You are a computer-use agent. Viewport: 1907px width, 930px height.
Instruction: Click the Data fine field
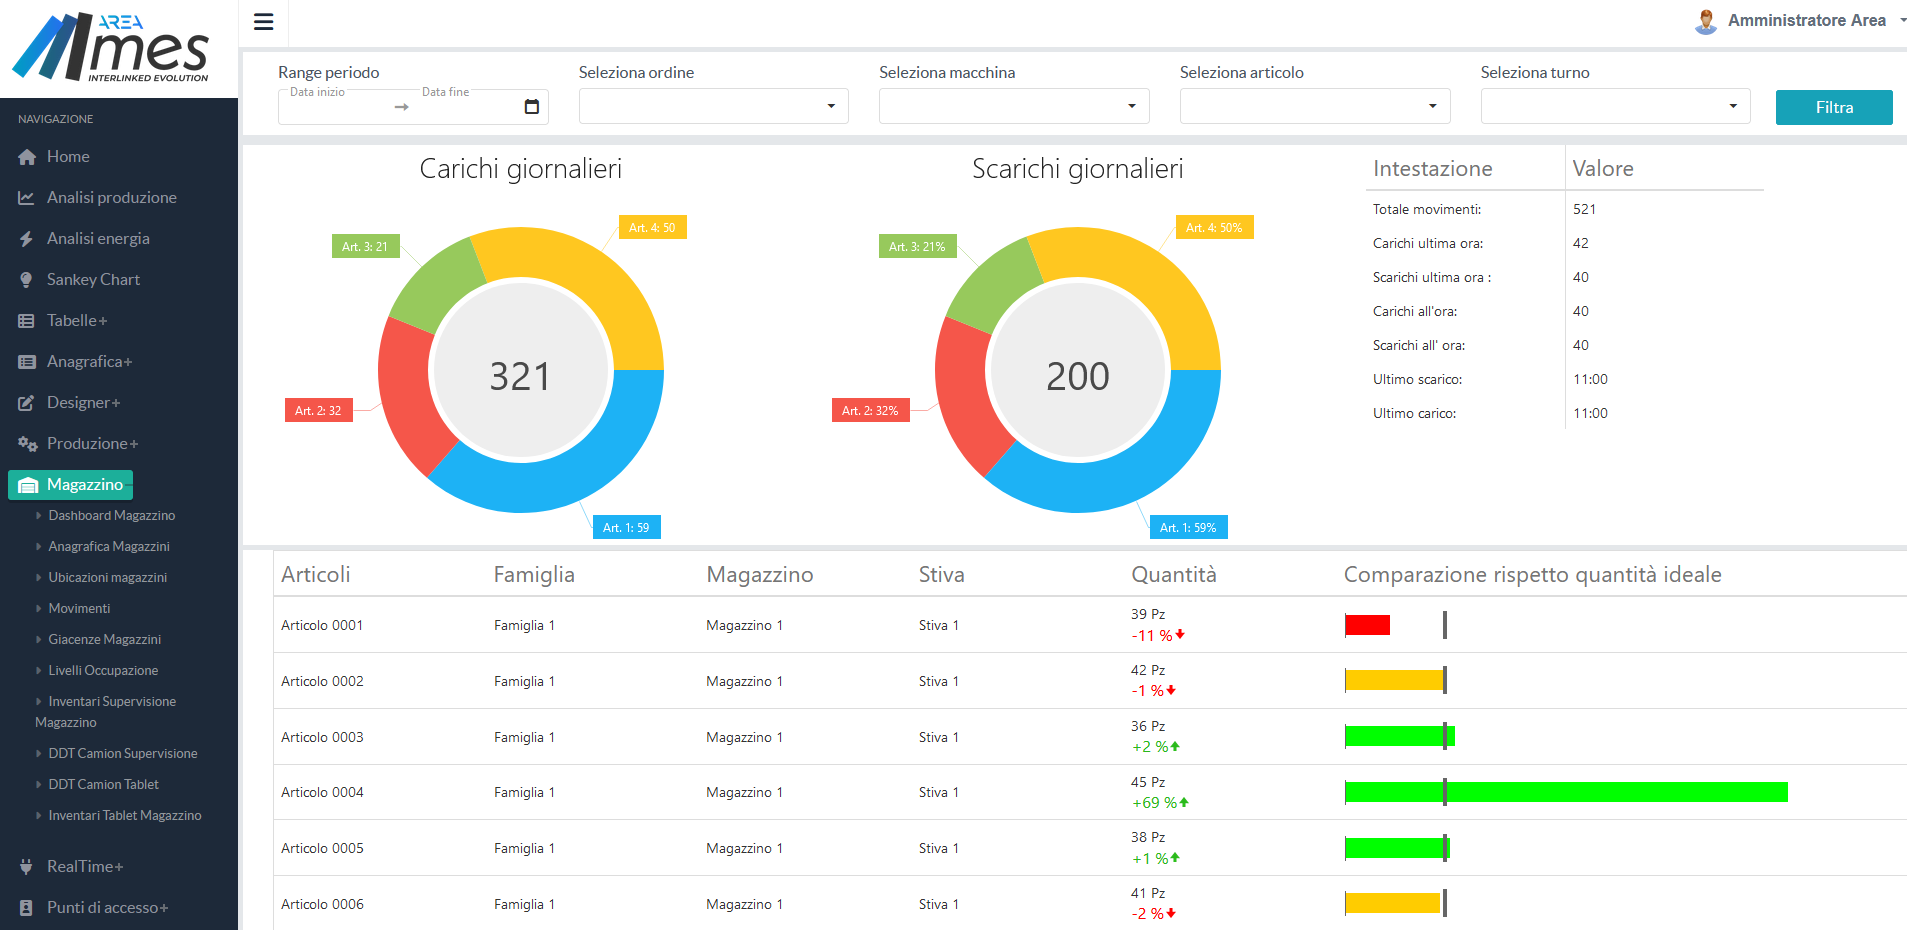(465, 106)
